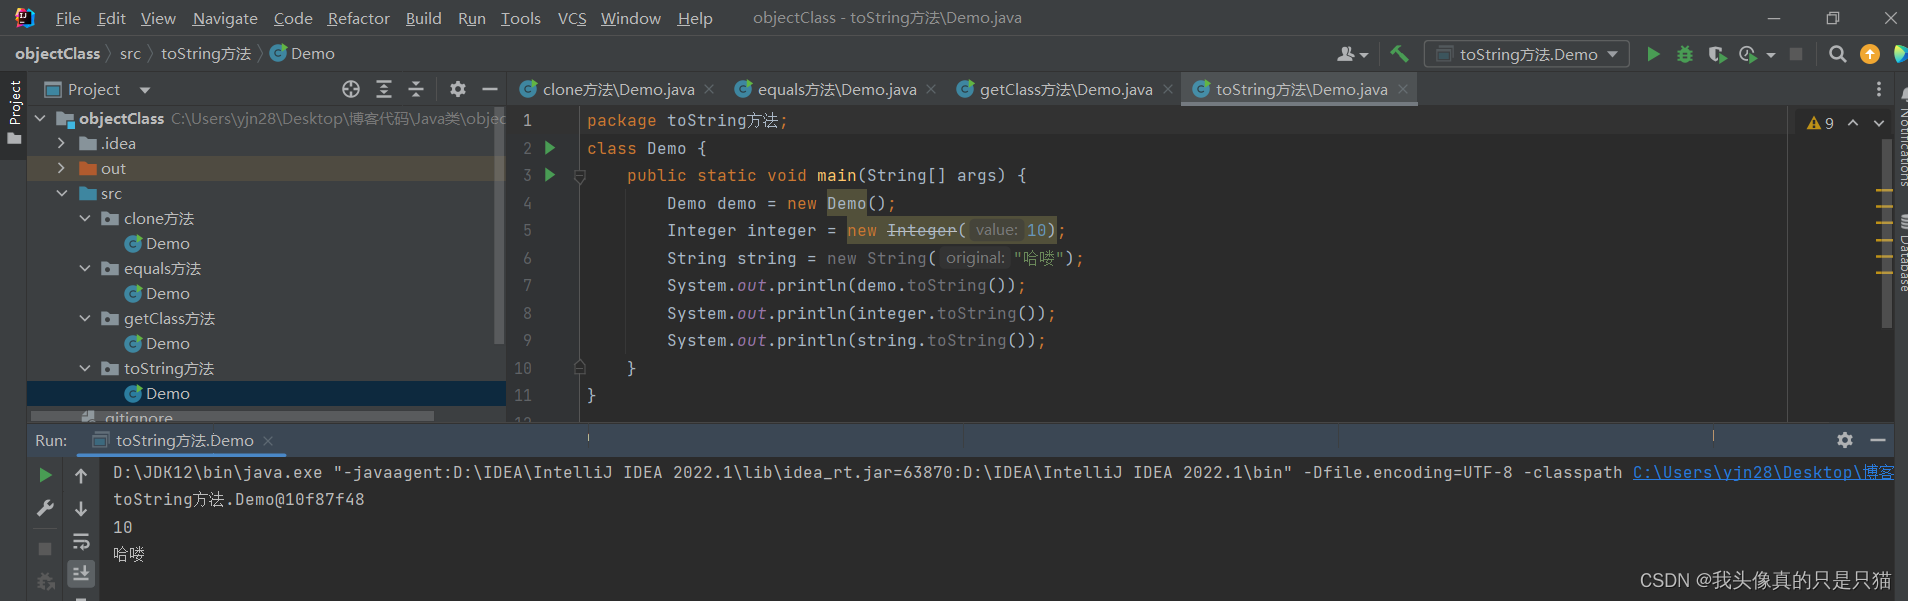Click Up the Stack Trace arrow
The width and height of the screenshot is (1908, 601).
81,476
